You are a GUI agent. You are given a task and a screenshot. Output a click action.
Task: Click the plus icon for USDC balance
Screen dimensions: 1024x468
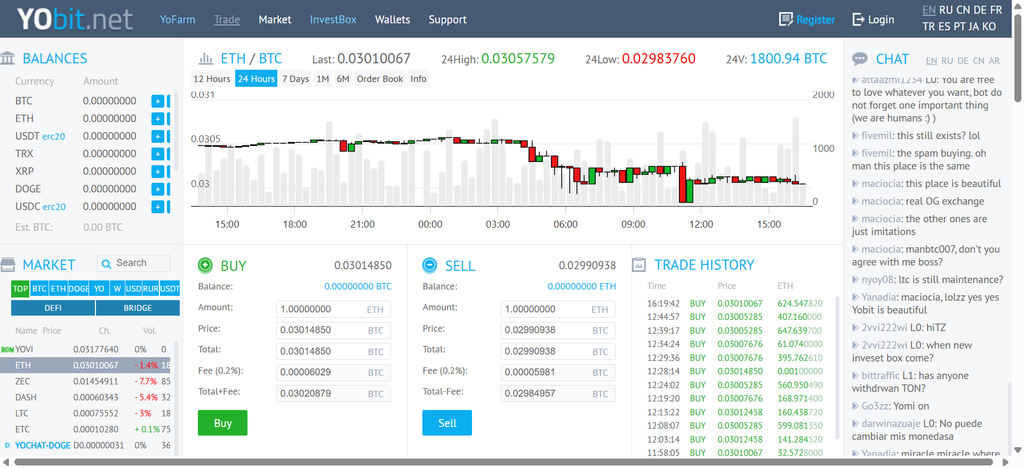(157, 207)
